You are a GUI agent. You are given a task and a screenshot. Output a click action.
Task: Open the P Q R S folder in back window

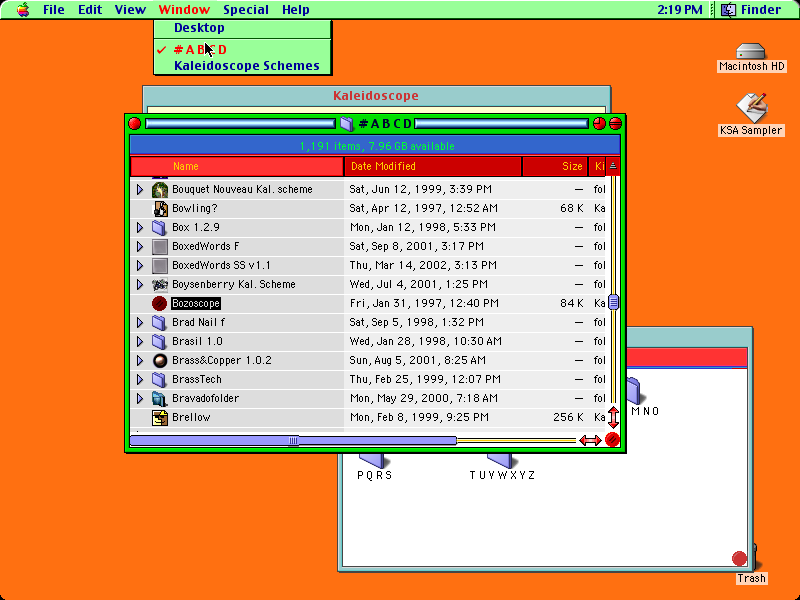tap(372, 461)
